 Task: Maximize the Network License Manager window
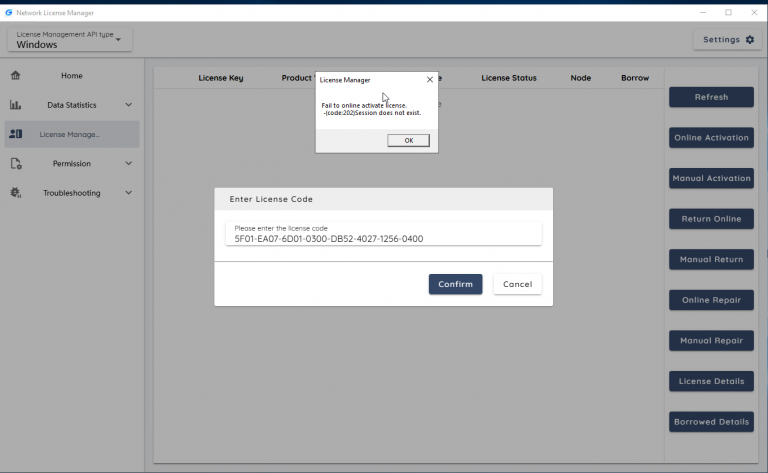(728, 13)
